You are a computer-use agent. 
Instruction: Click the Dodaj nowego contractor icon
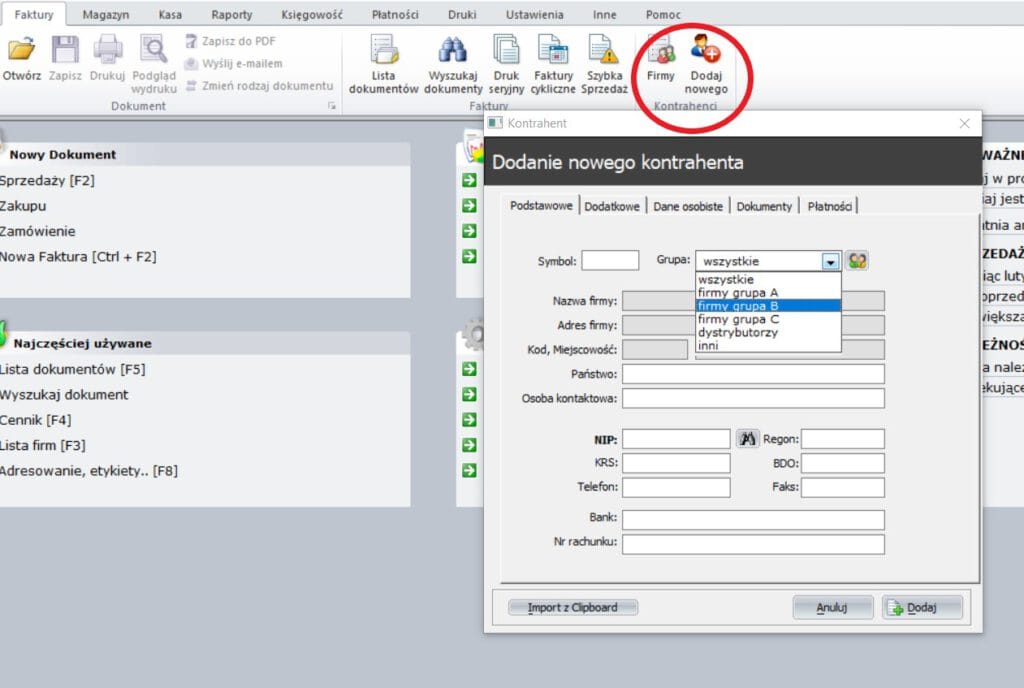point(706,52)
